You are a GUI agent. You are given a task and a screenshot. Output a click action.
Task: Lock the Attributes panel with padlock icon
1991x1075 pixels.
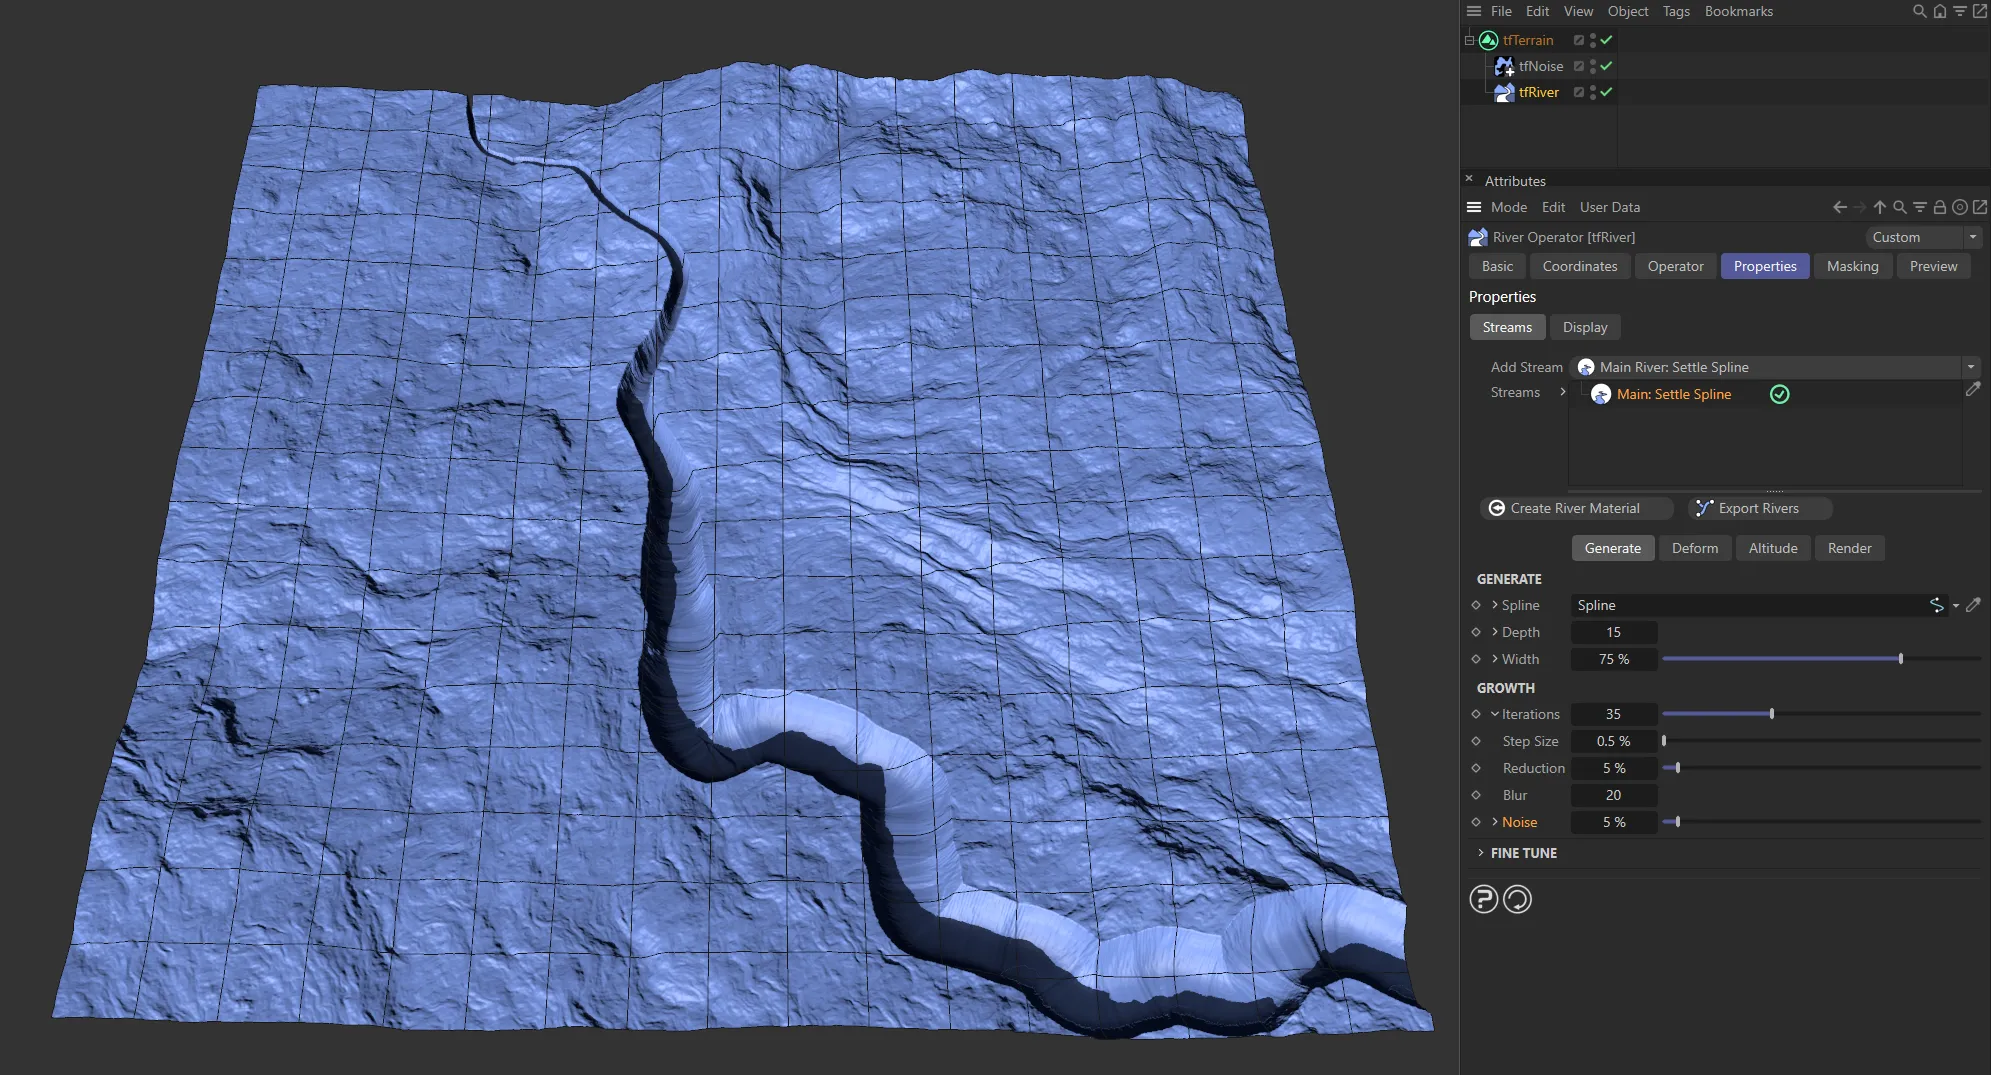(1939, 207)
